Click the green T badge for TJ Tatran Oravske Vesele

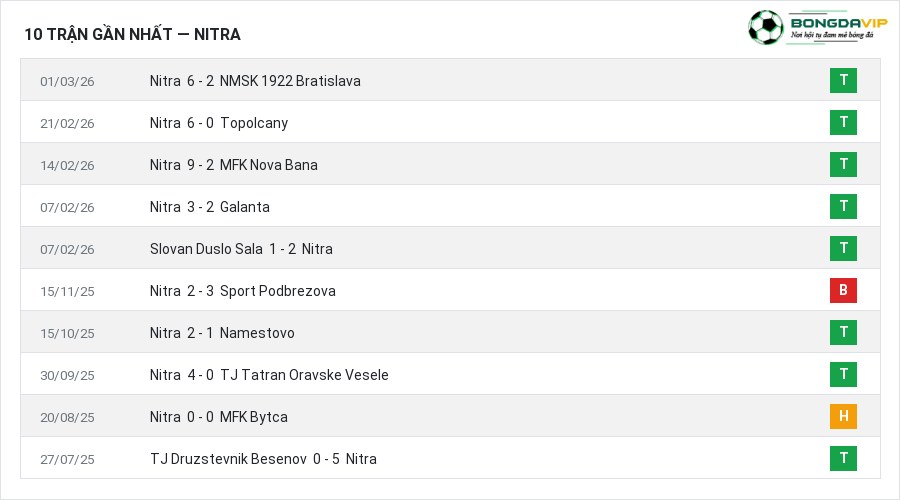[843, 374]
